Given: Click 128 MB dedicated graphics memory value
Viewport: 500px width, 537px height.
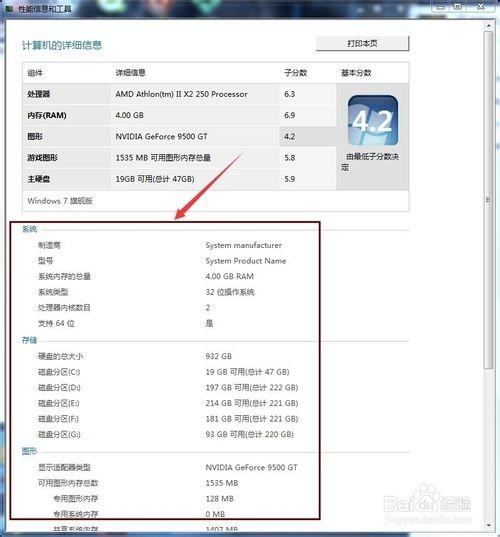Looking at the screenshot, I should 220,499.
